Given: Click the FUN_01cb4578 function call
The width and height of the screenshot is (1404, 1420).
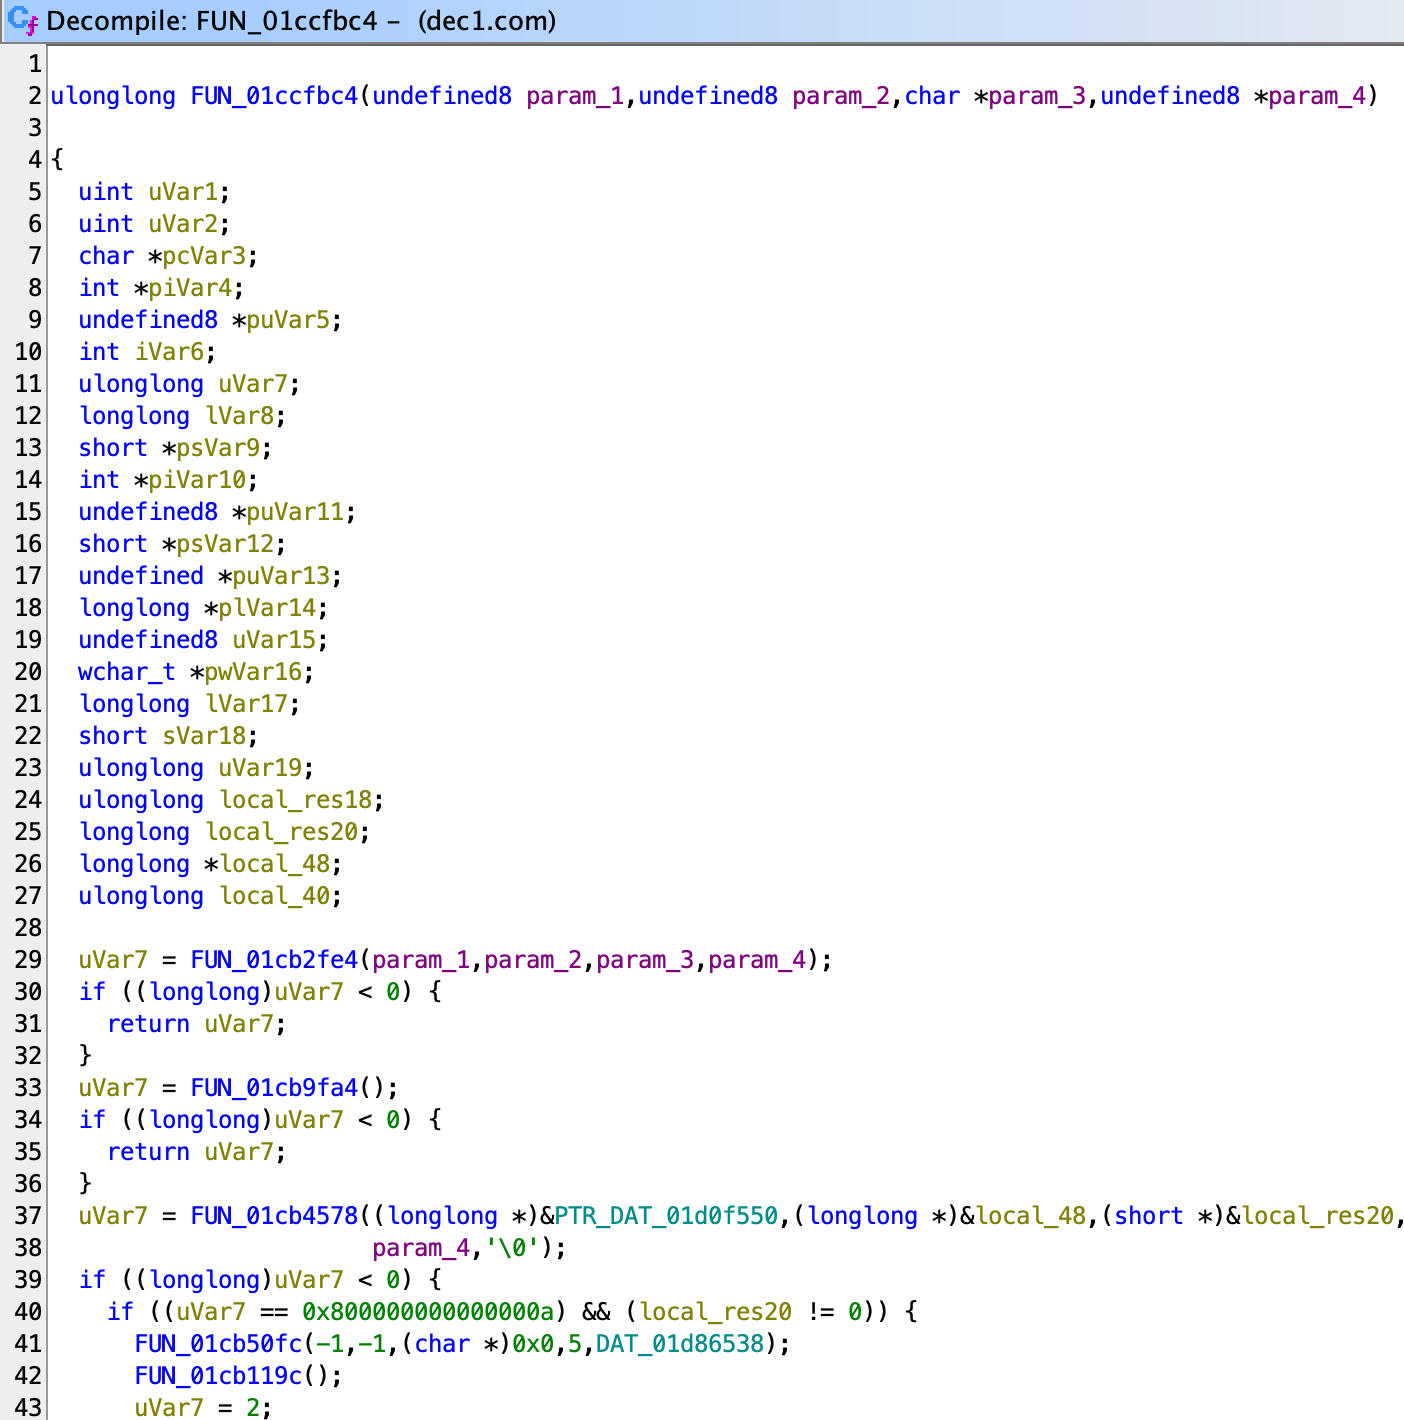Looking at the screenshot, I should coord(273,1216).
